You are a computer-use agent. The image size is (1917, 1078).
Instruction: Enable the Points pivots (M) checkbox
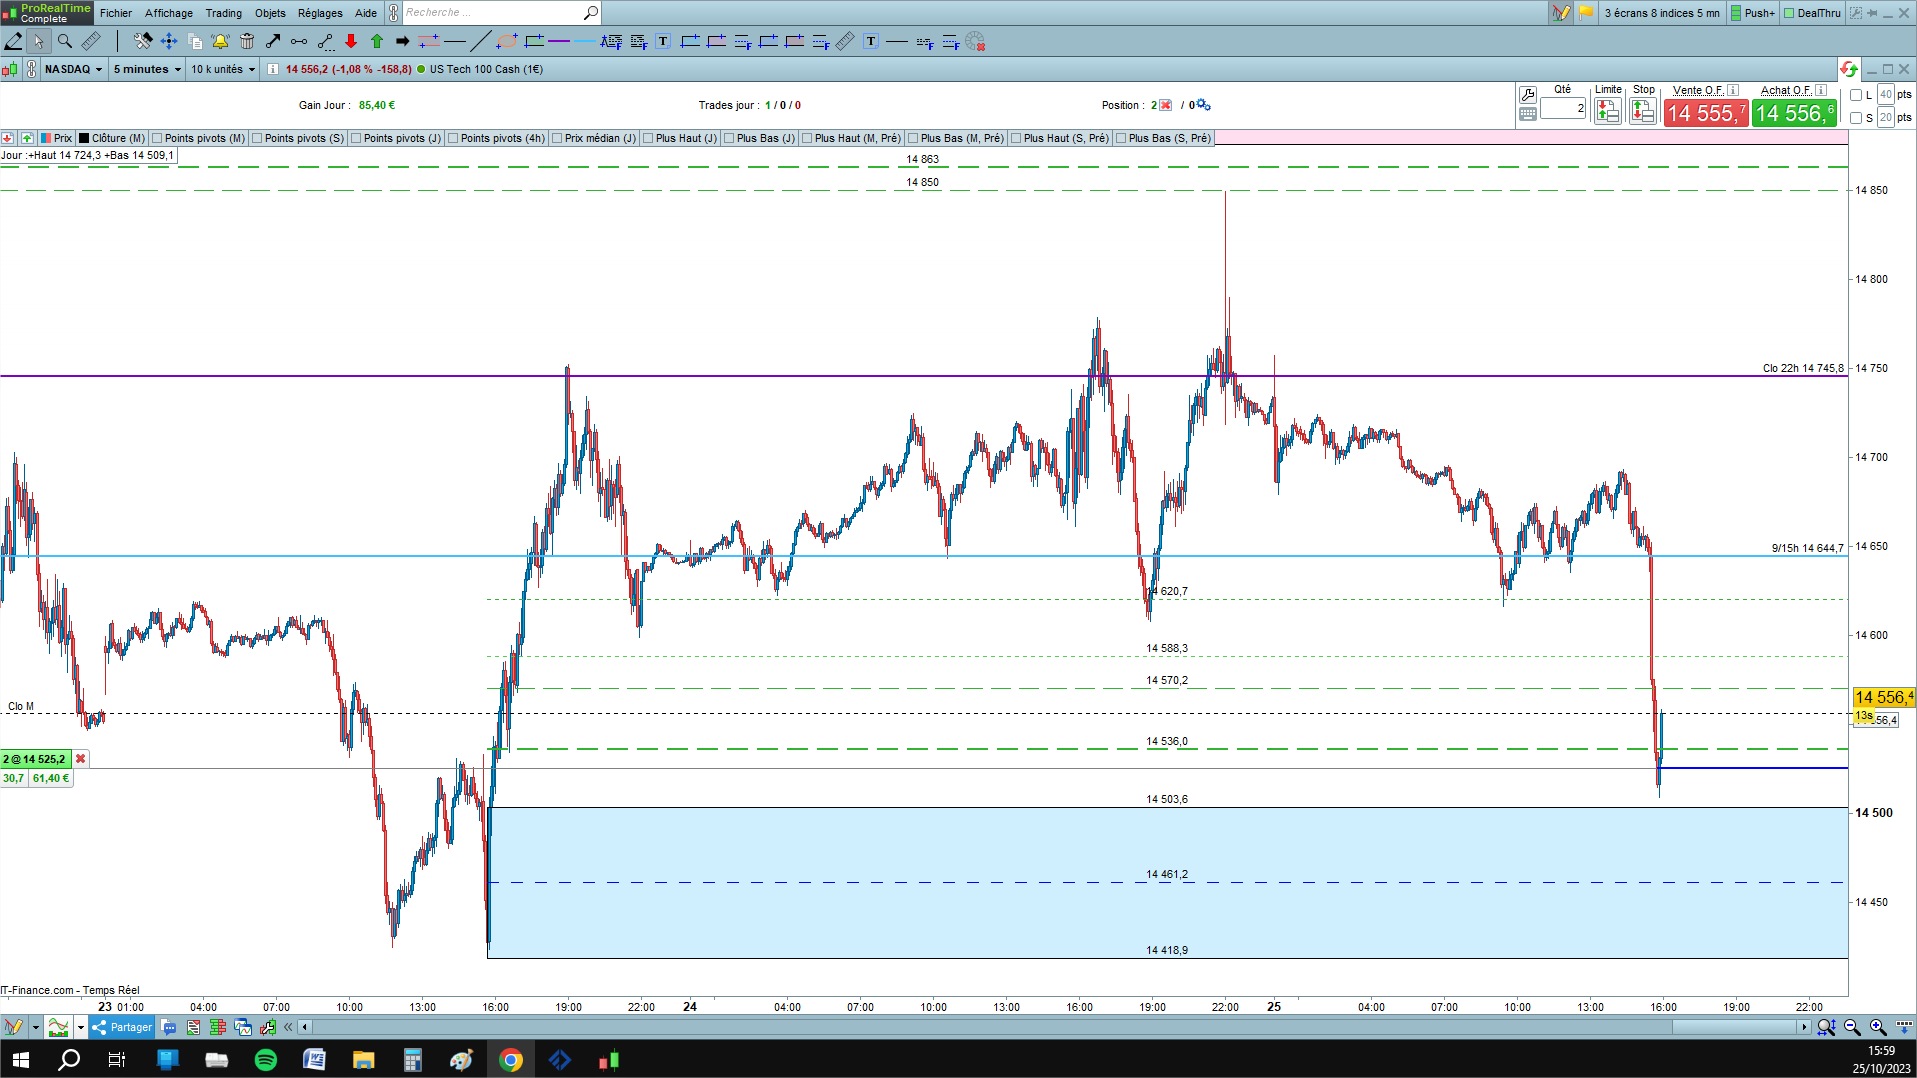tap(157, 138)
